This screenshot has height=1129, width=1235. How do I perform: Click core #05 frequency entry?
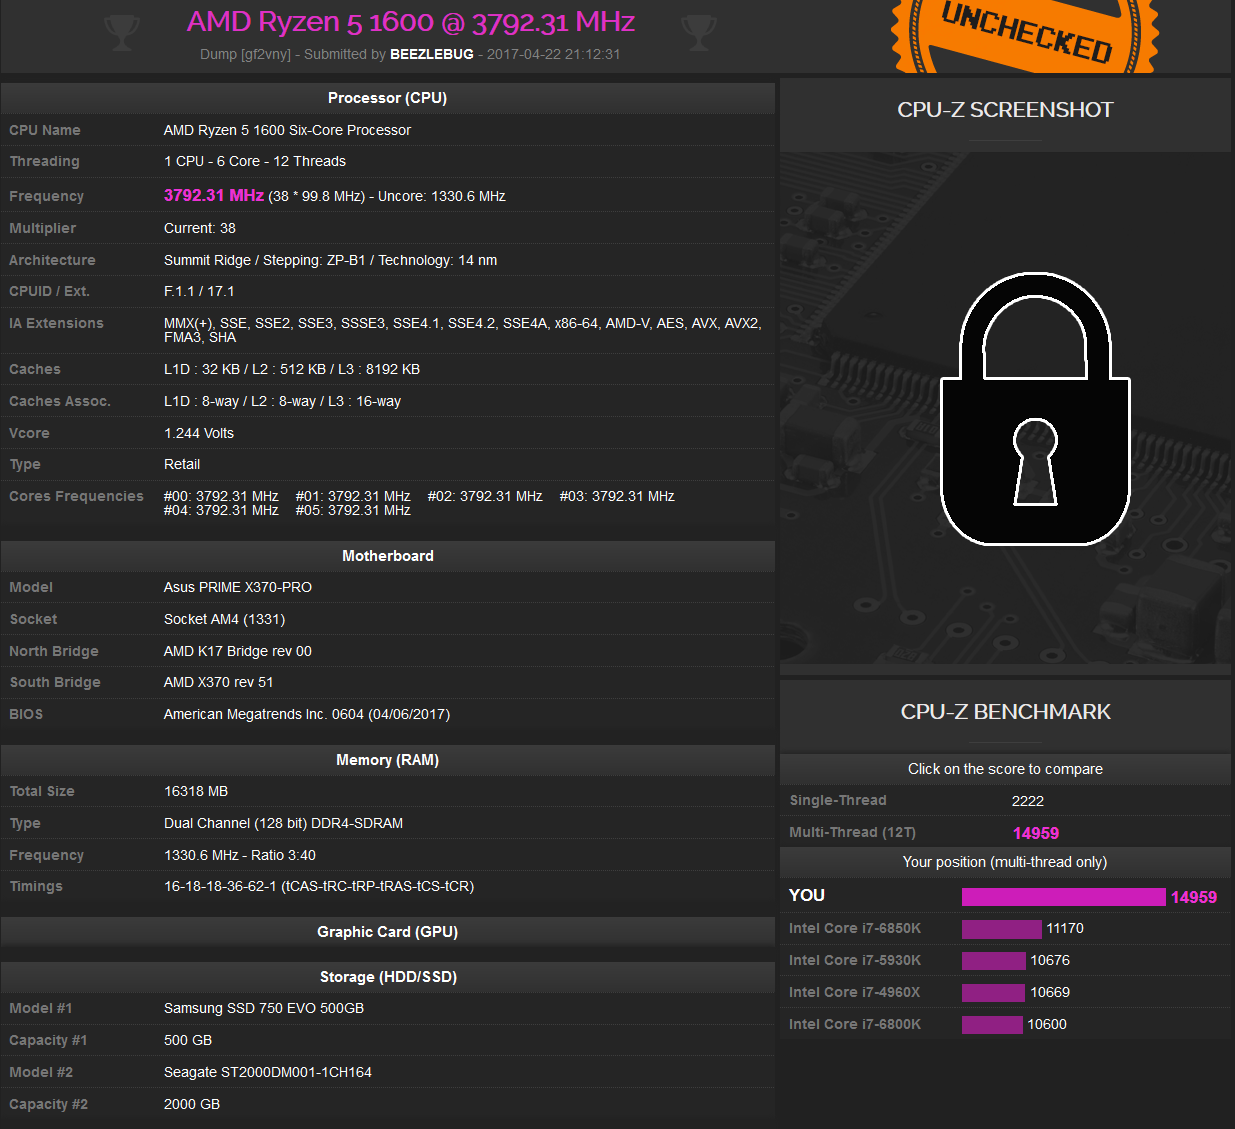tap(353, 510)
